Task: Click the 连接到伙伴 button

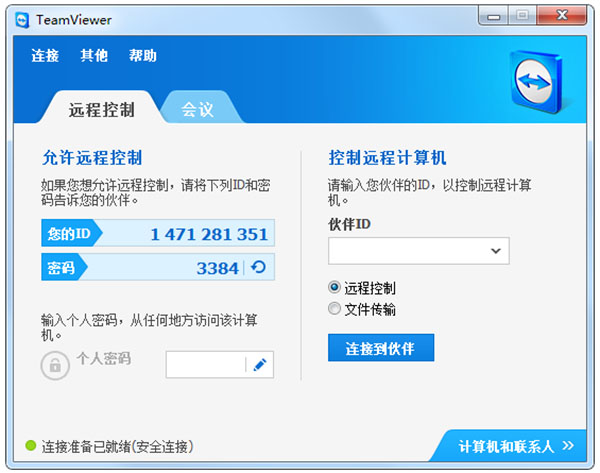Action: pos(381,347)
